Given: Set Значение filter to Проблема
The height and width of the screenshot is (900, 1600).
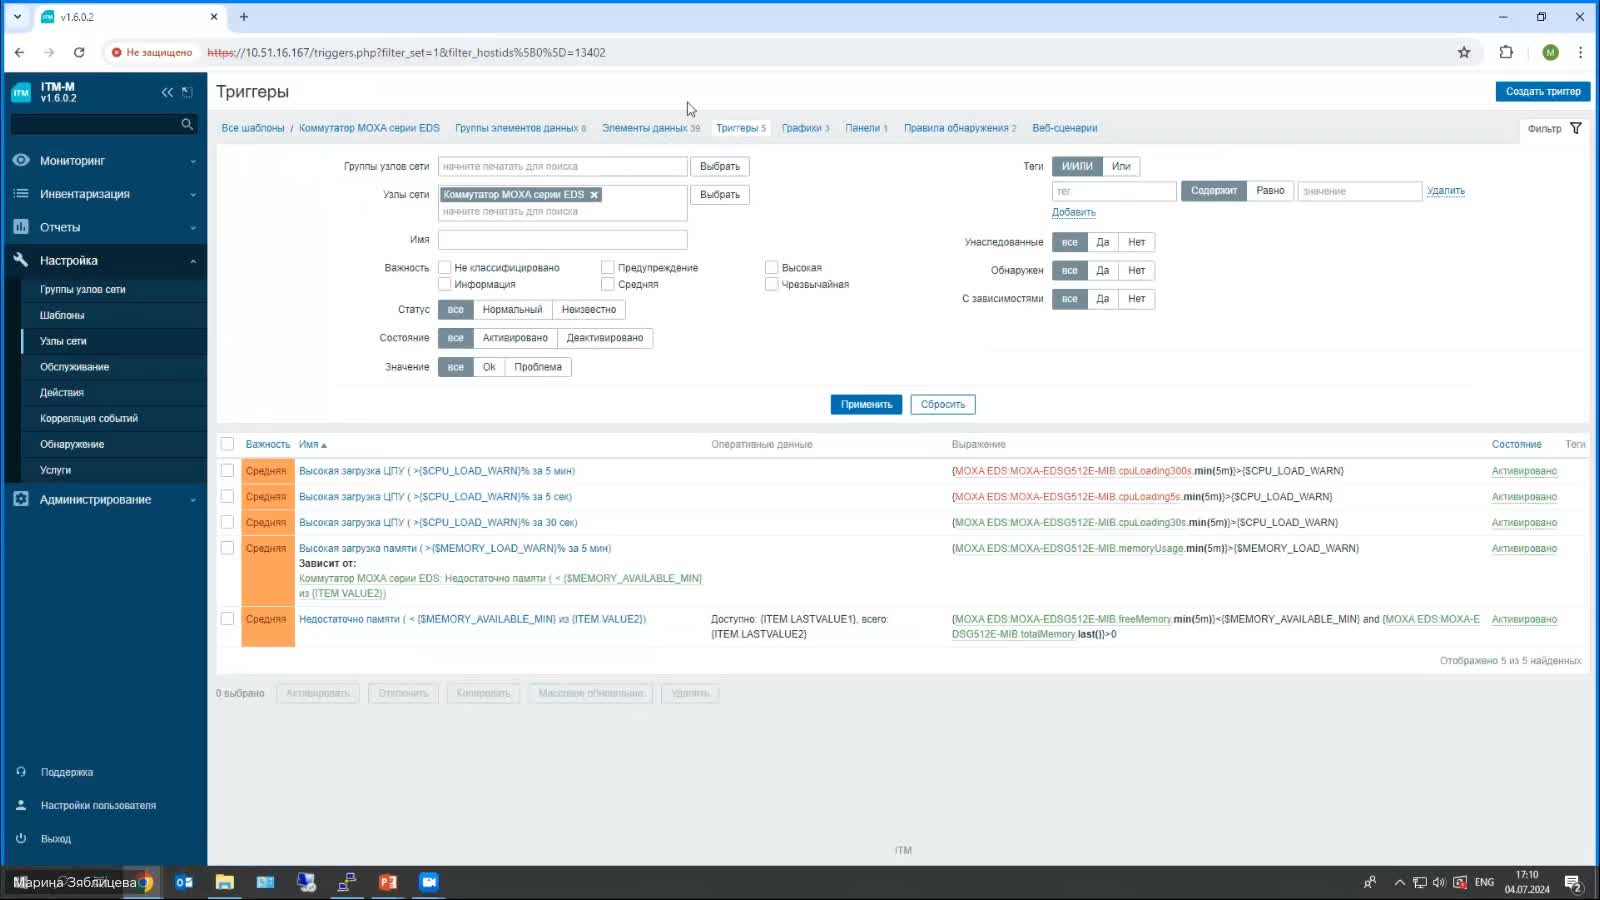Looking at the screenshot, I should point(538,367).
